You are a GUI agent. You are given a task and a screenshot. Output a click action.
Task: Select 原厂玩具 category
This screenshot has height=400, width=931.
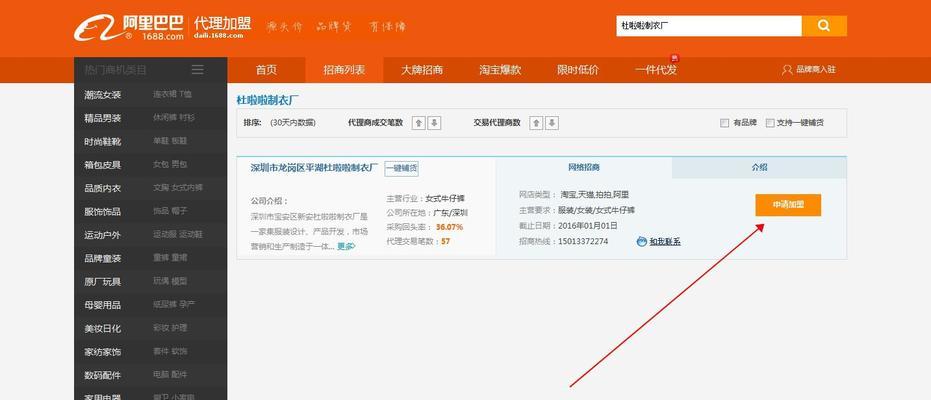coord(103,282)
